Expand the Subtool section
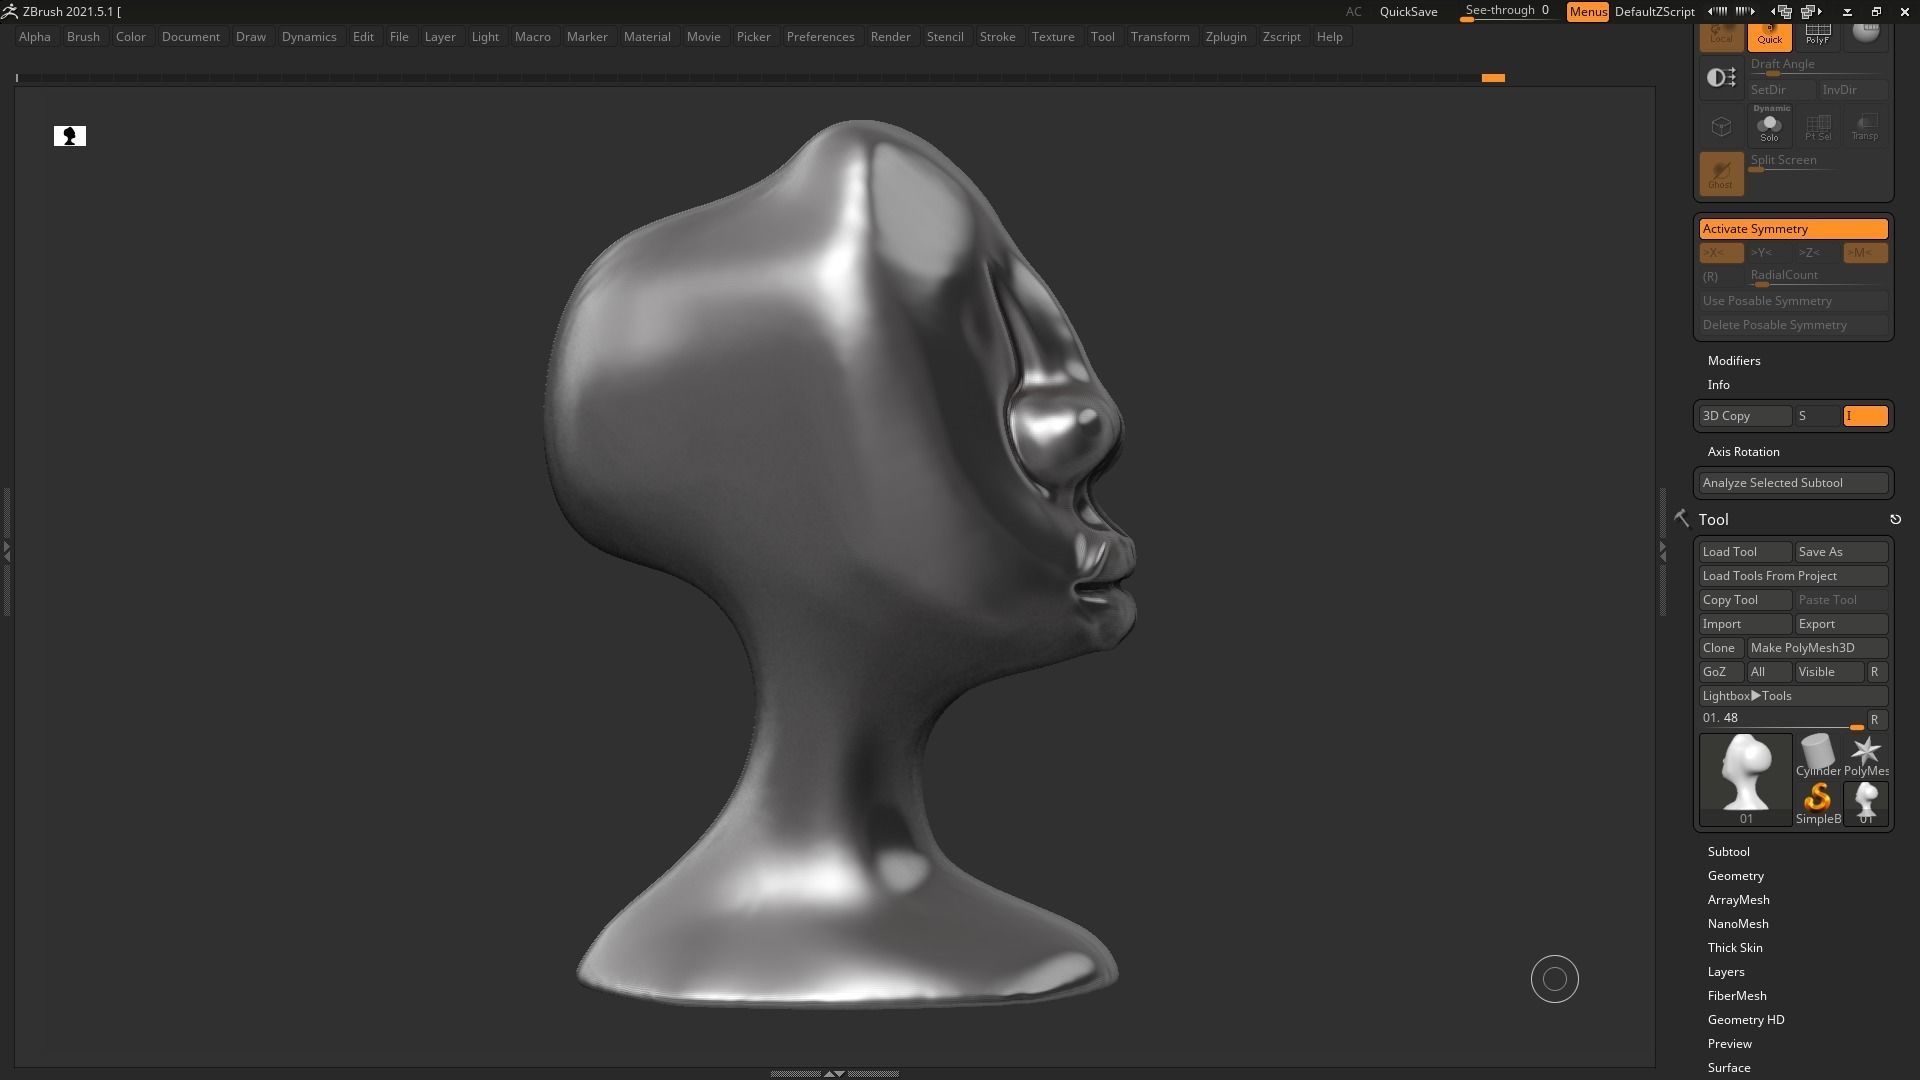 point(1729,852)
